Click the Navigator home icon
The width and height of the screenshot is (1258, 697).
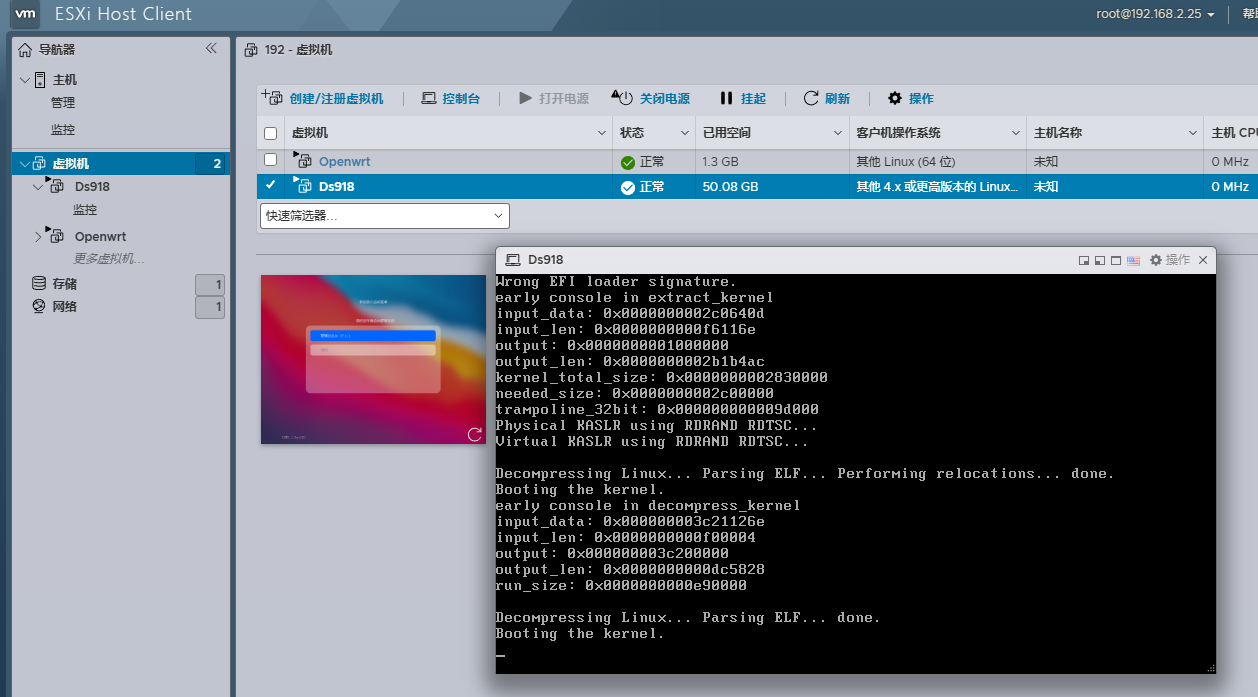coord(26,49)
